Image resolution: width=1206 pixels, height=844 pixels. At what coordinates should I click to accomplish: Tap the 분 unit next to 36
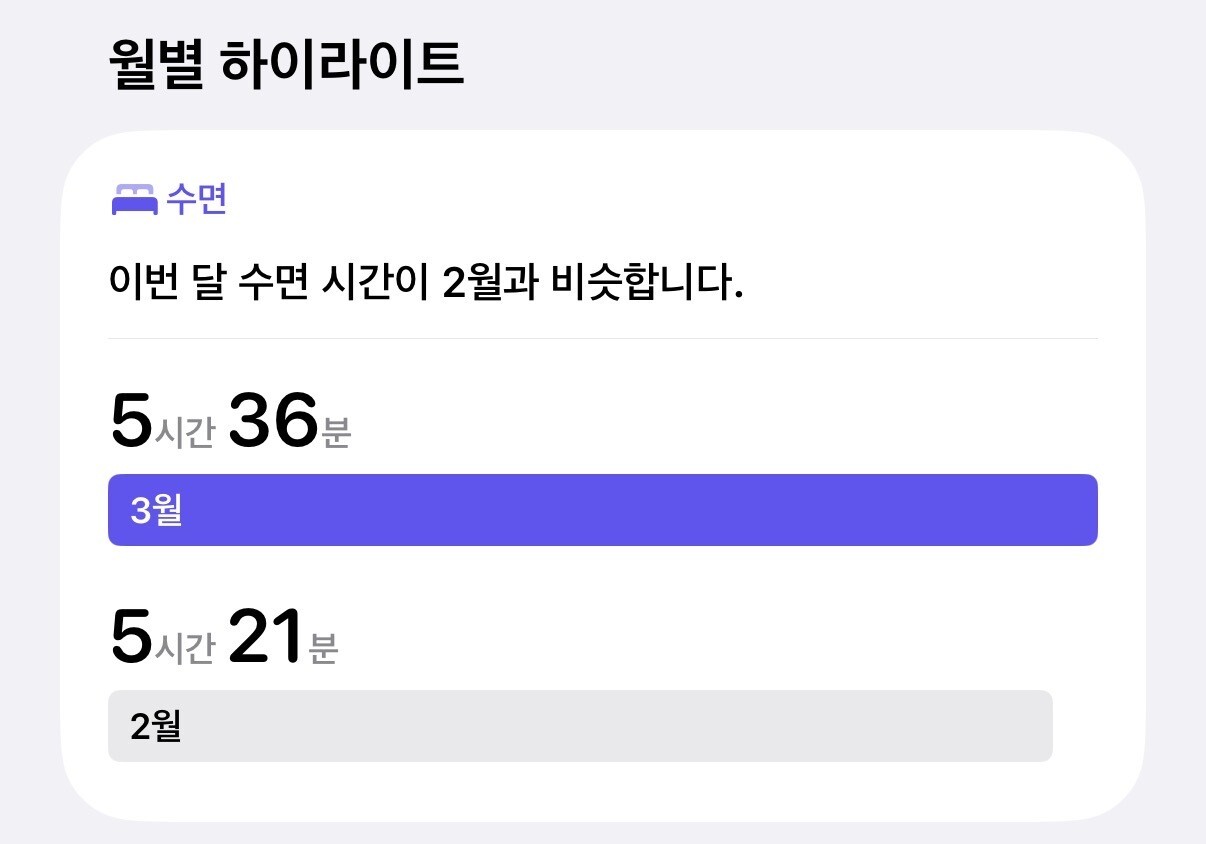pos(337,434)
